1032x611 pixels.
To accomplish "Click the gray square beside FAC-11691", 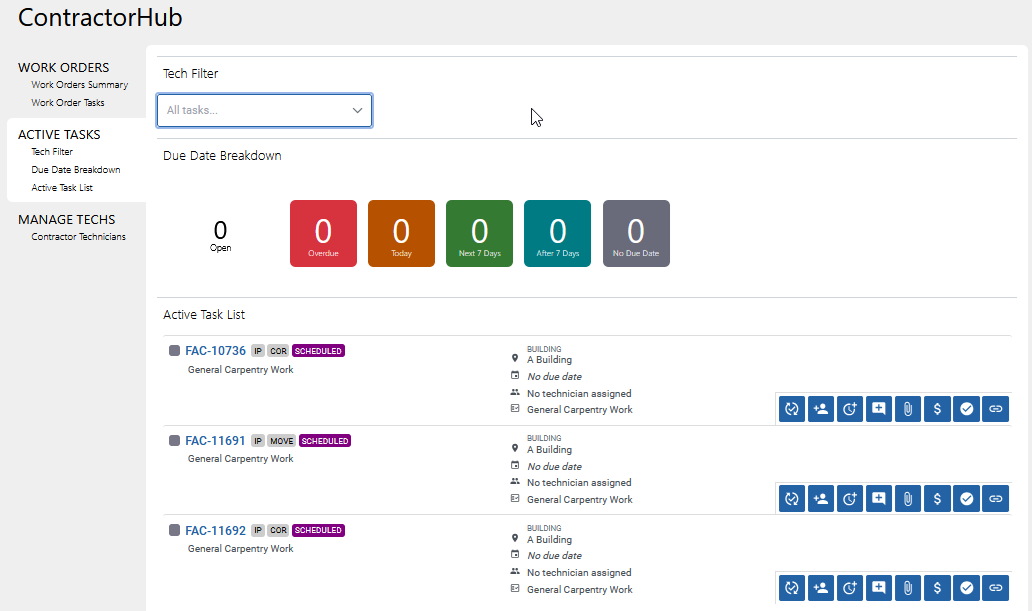I will (174, 441).
